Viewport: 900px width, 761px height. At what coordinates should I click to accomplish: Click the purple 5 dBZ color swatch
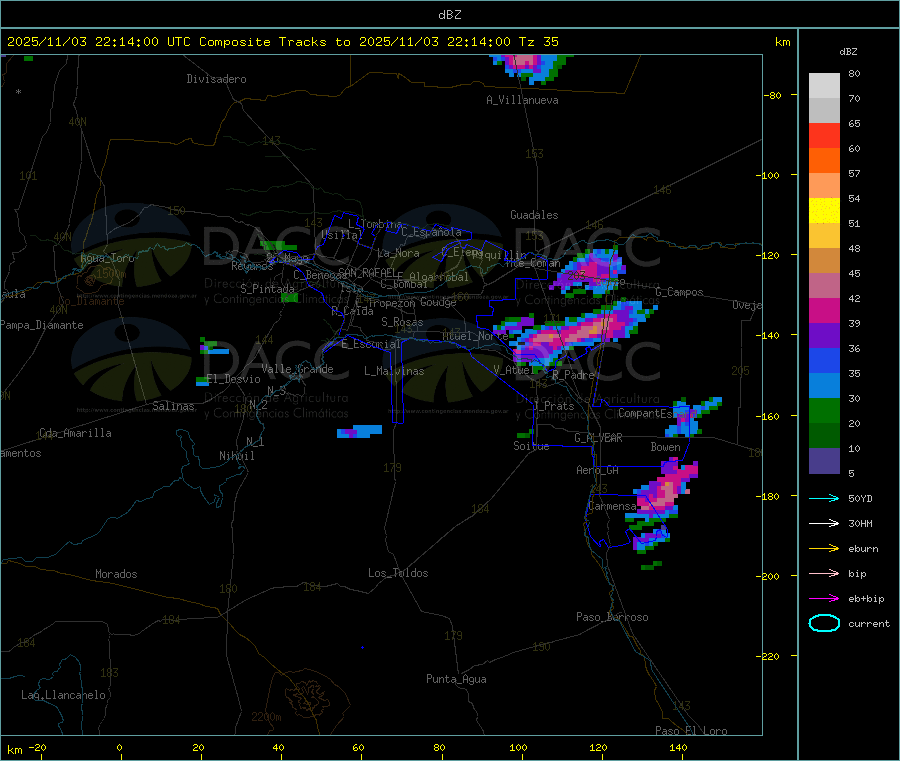tap(824, 461)
